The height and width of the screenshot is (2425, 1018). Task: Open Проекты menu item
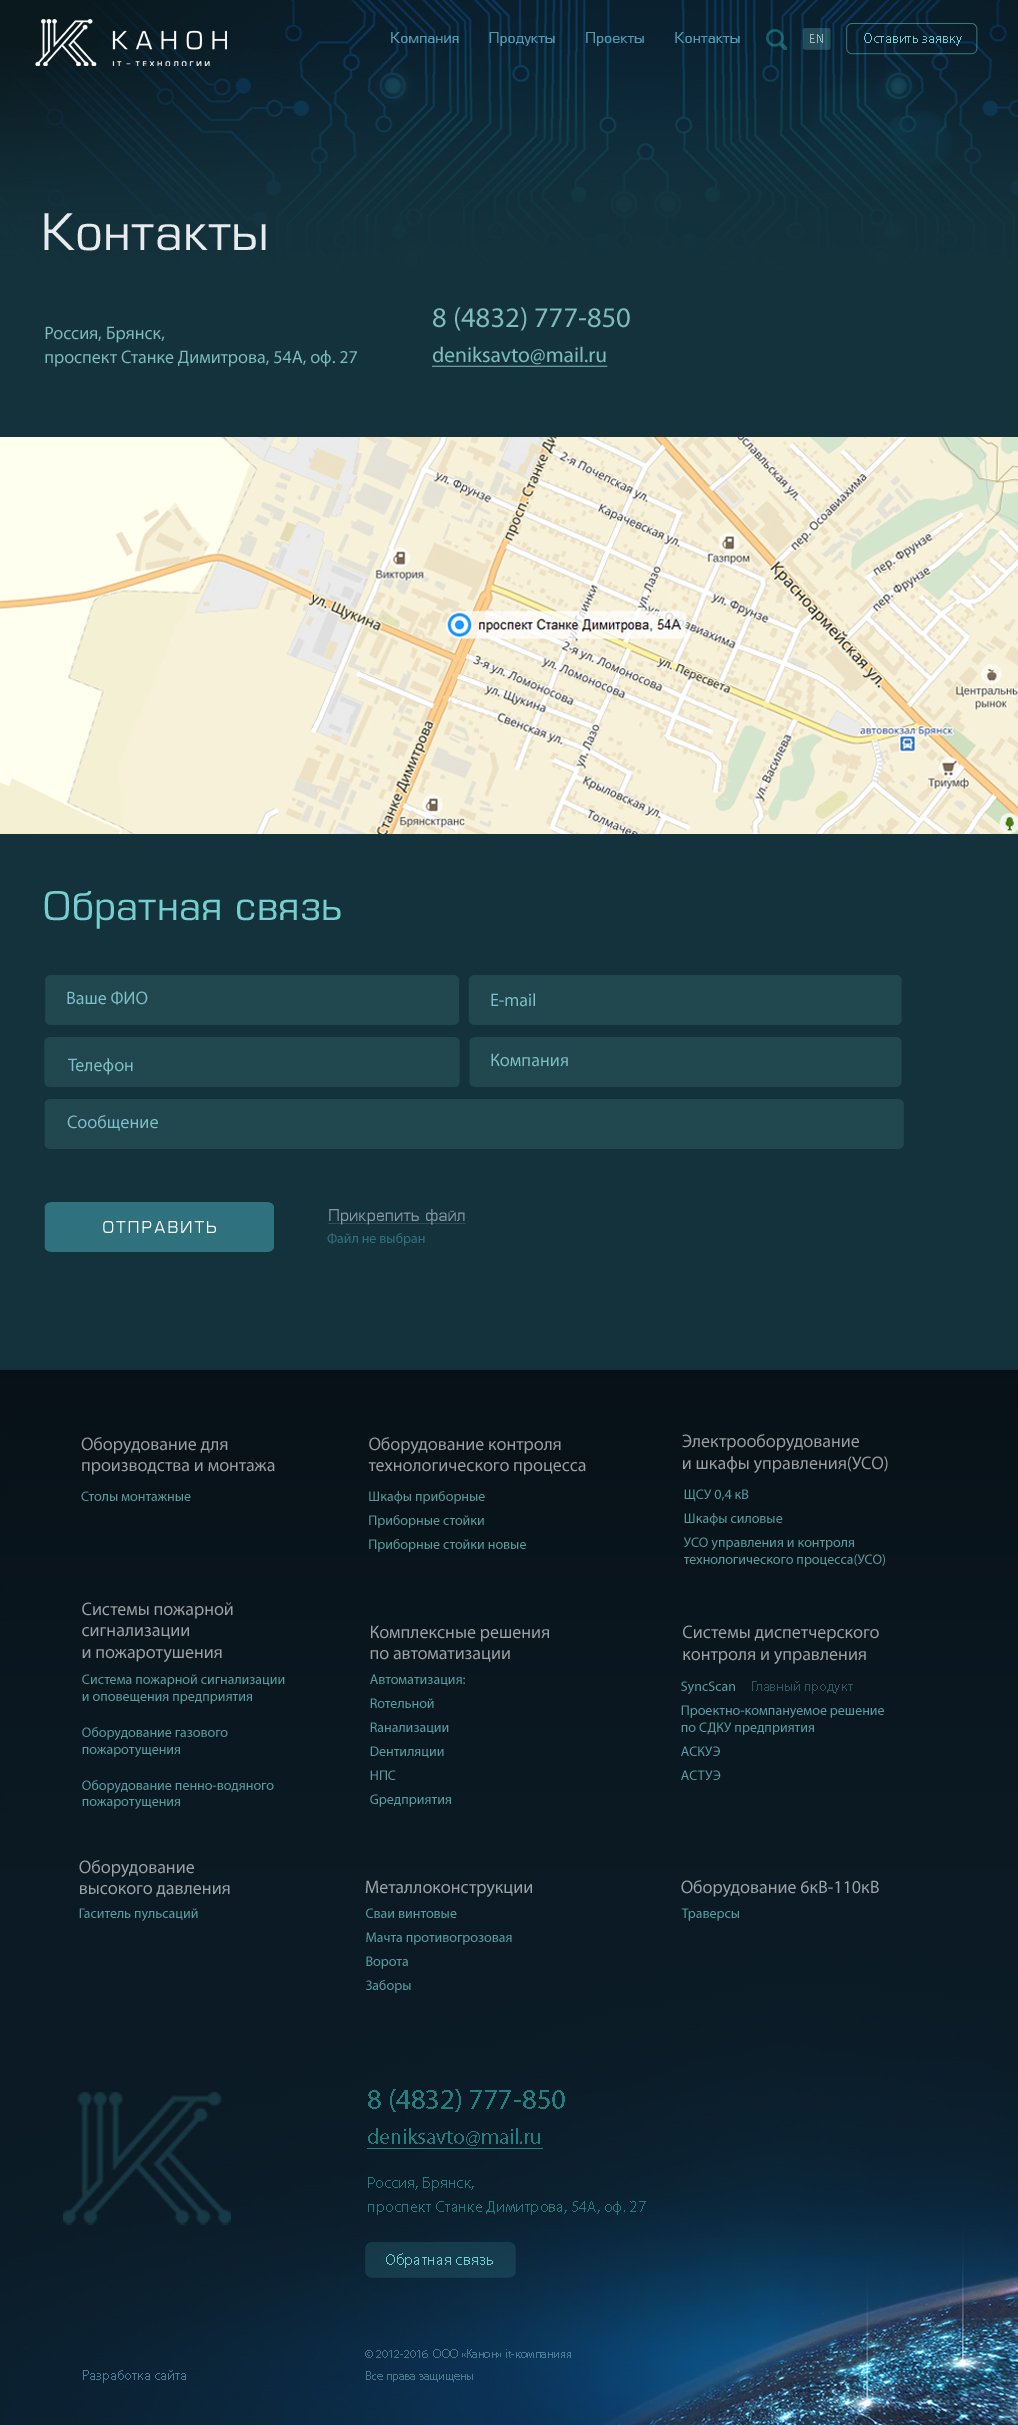coord(614,38)
